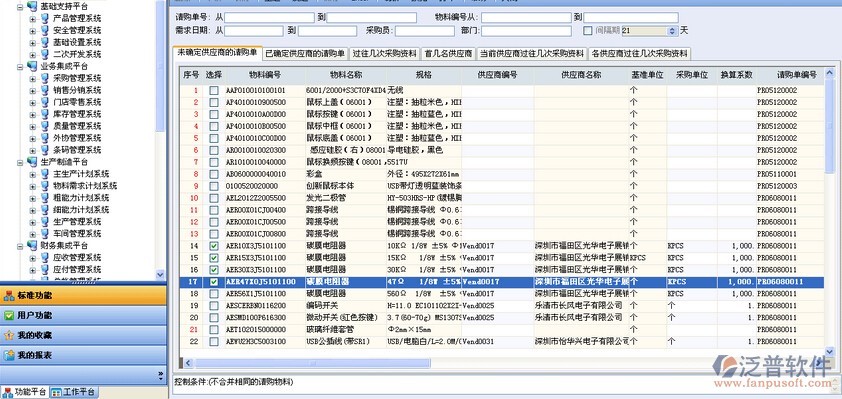Switch to 工作平台 bottom tab
The image size is (842, 399).
pyautogui.click(x=74, y=393)
